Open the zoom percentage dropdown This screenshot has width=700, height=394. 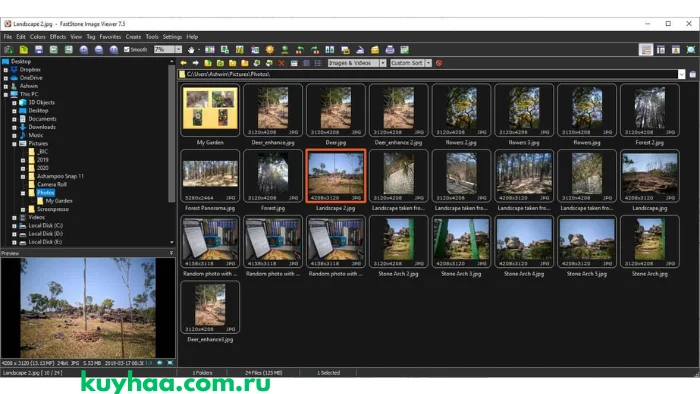[179, 50]
